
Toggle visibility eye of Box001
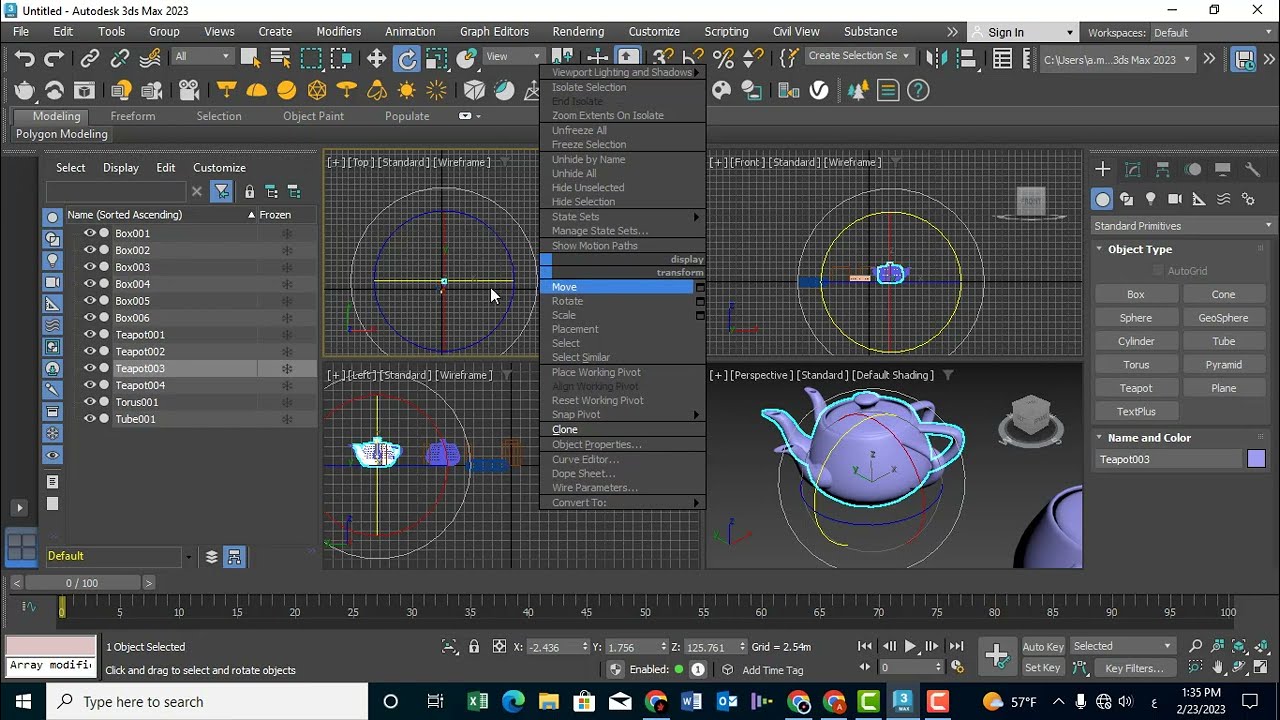click(x=89, y=233)
